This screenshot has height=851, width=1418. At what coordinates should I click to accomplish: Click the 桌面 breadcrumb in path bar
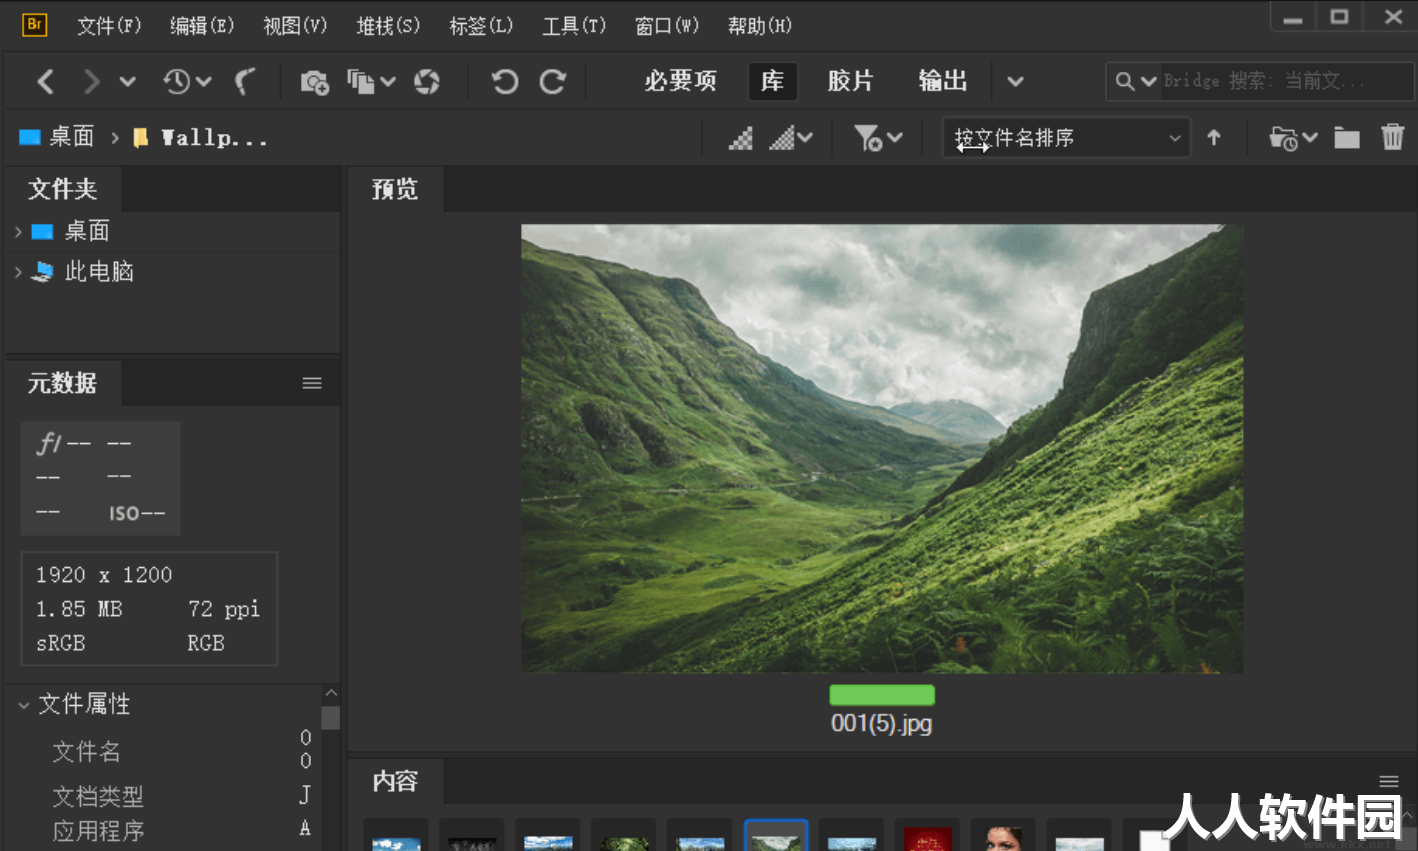[x=57, y=137]
